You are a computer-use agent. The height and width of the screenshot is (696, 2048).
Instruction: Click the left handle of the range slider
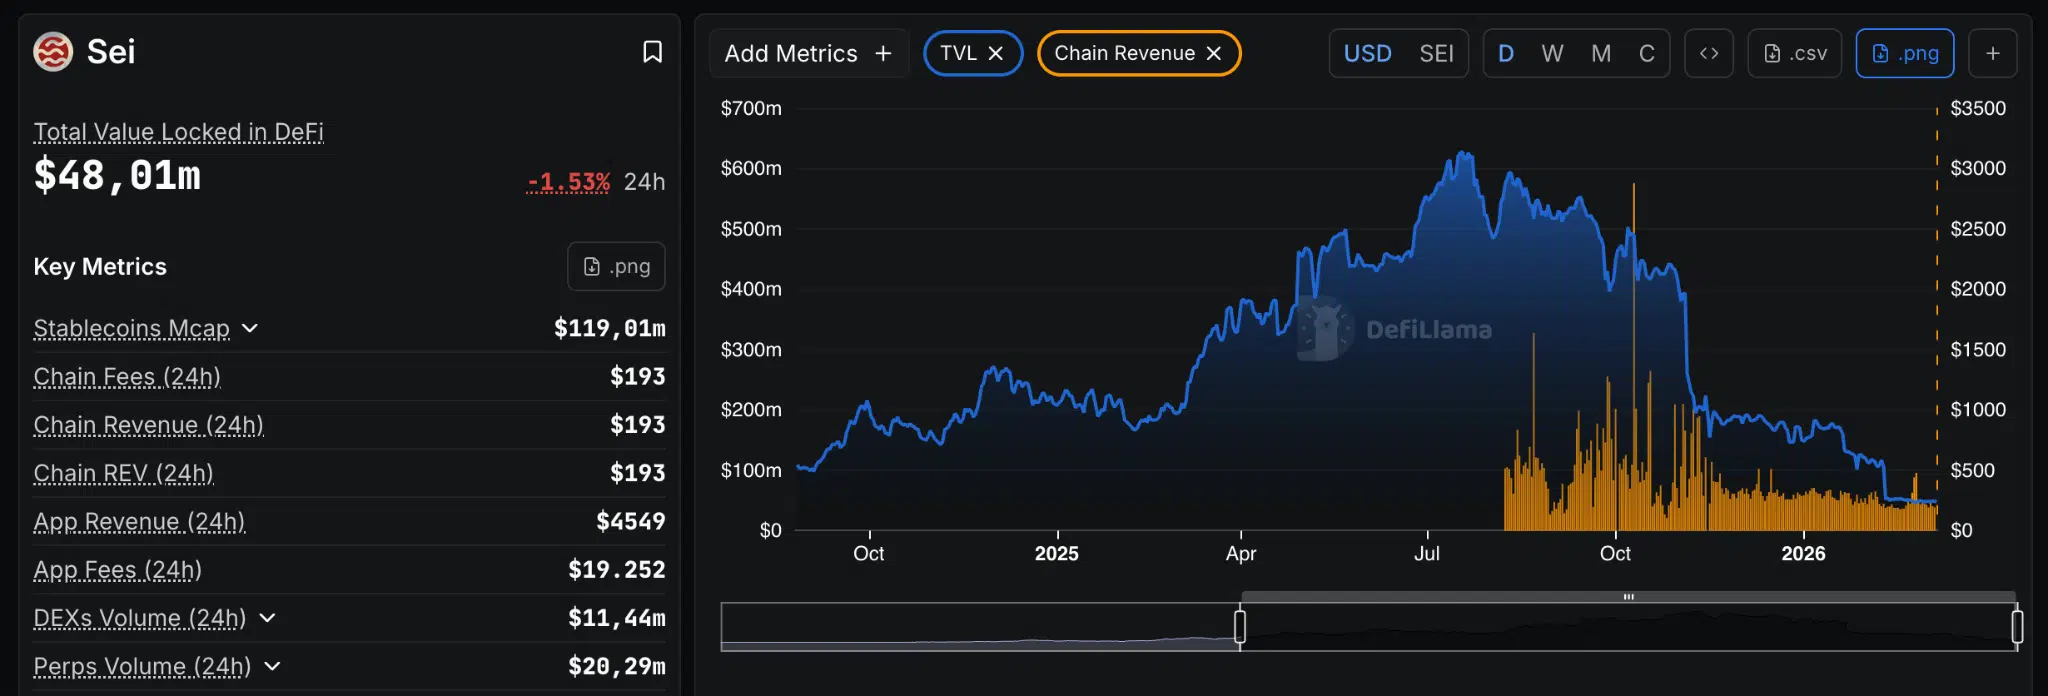coord(1240,627)
